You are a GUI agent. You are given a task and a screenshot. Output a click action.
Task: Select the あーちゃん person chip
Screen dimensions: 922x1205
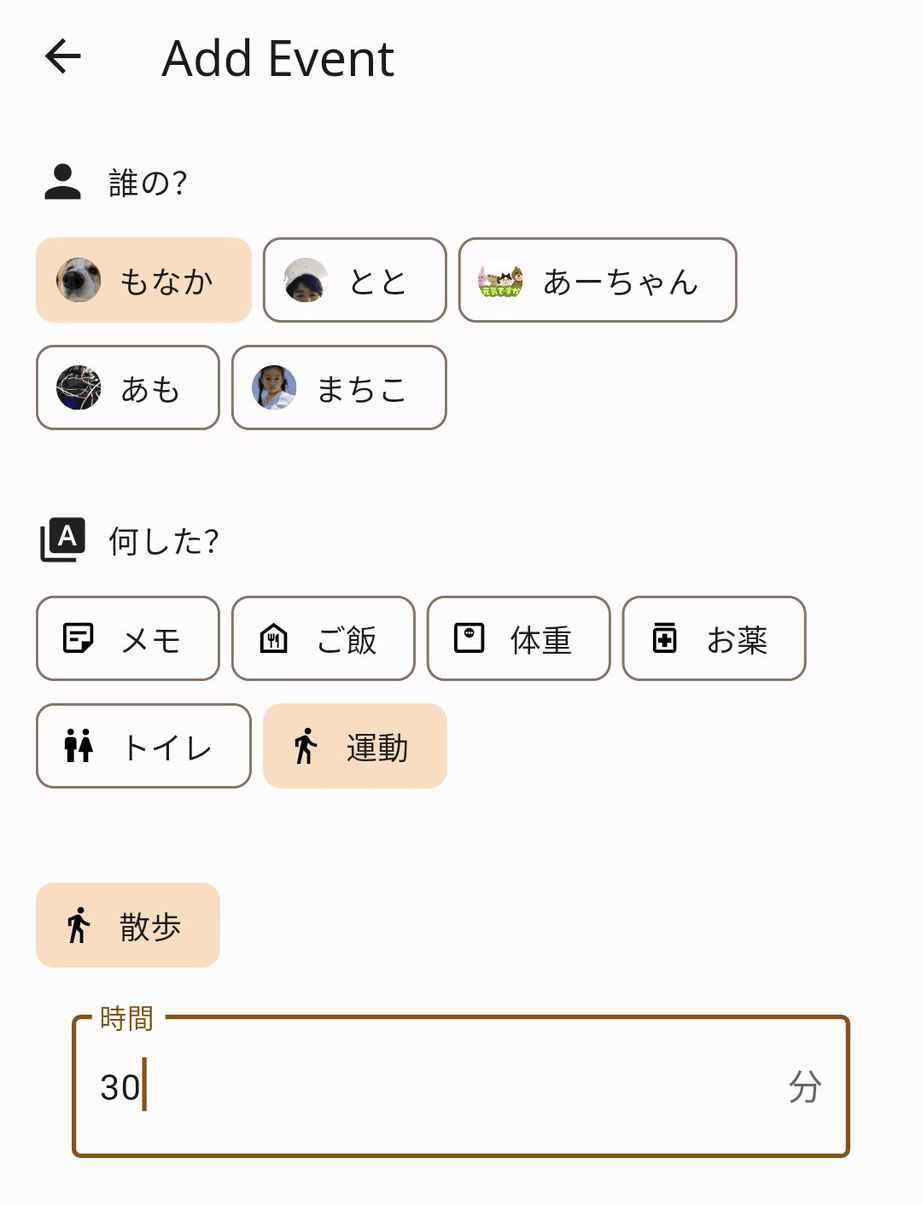pos(597,280)
